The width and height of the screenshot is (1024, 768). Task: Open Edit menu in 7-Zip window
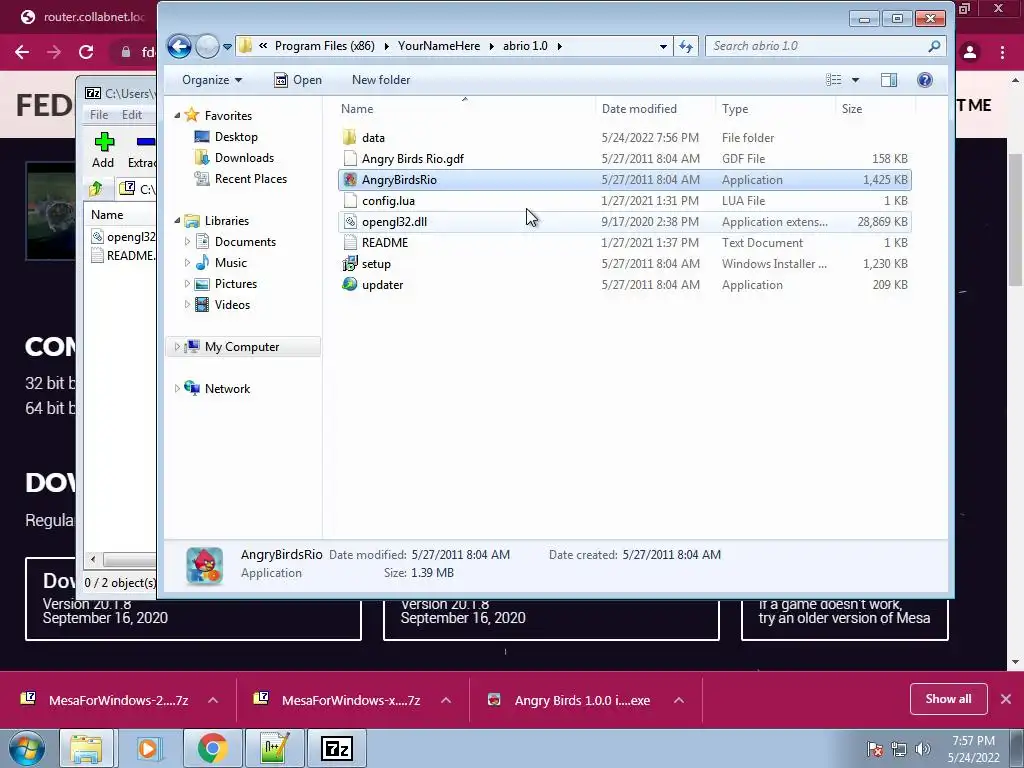point(131,114)
